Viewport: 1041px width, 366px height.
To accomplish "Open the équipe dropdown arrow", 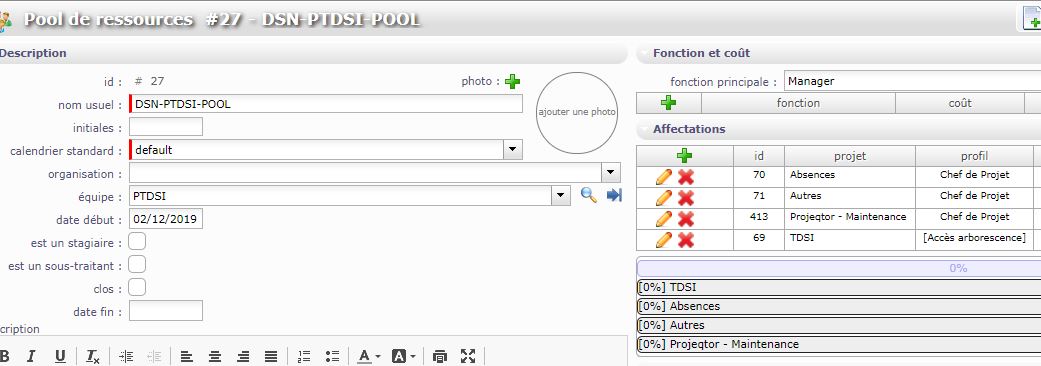I will pos(561,195).
